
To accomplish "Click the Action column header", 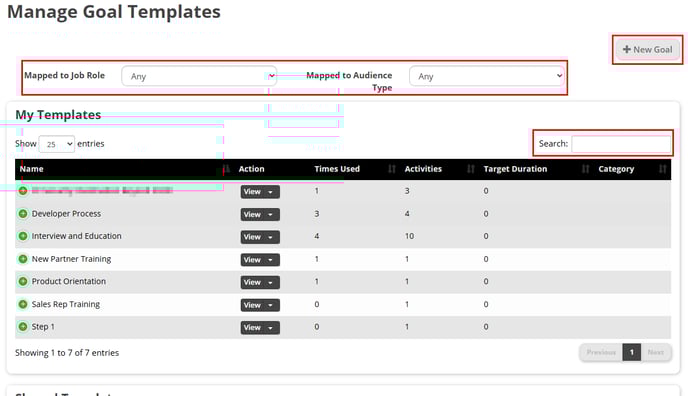I will click(x=251, y=169).
